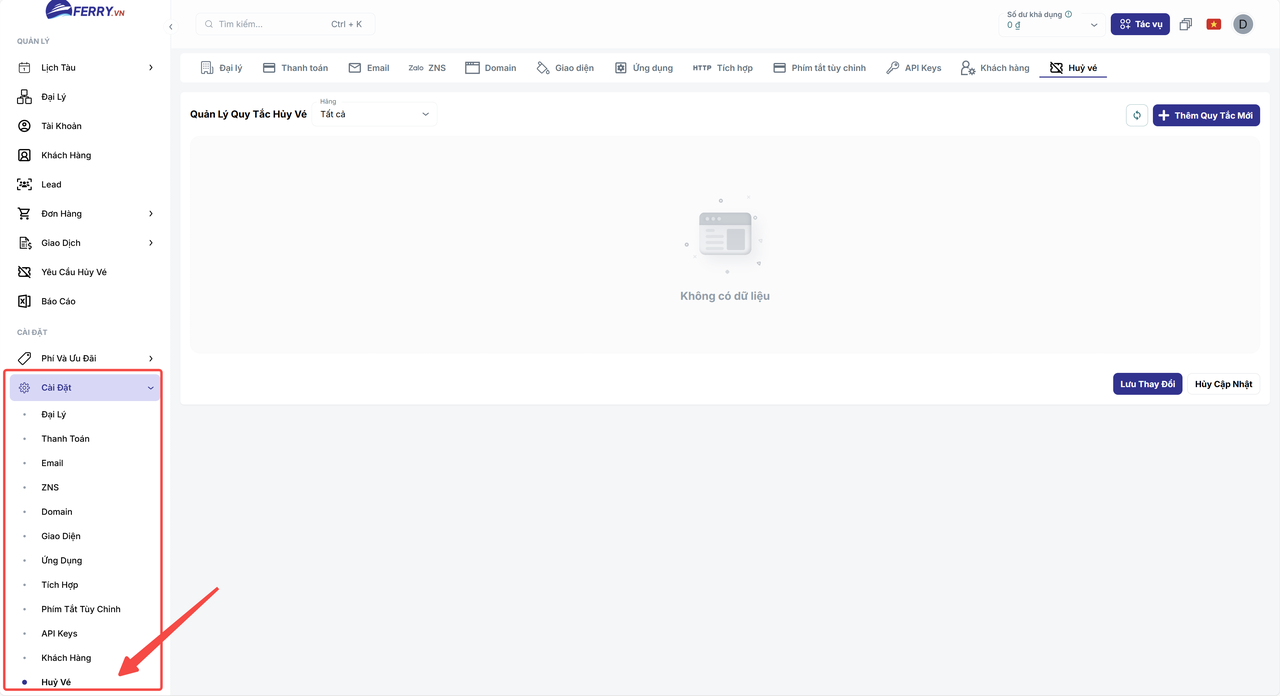1280x696 pixels.
Task: Switch to the Giao diện tab
Action: [565, 68]
